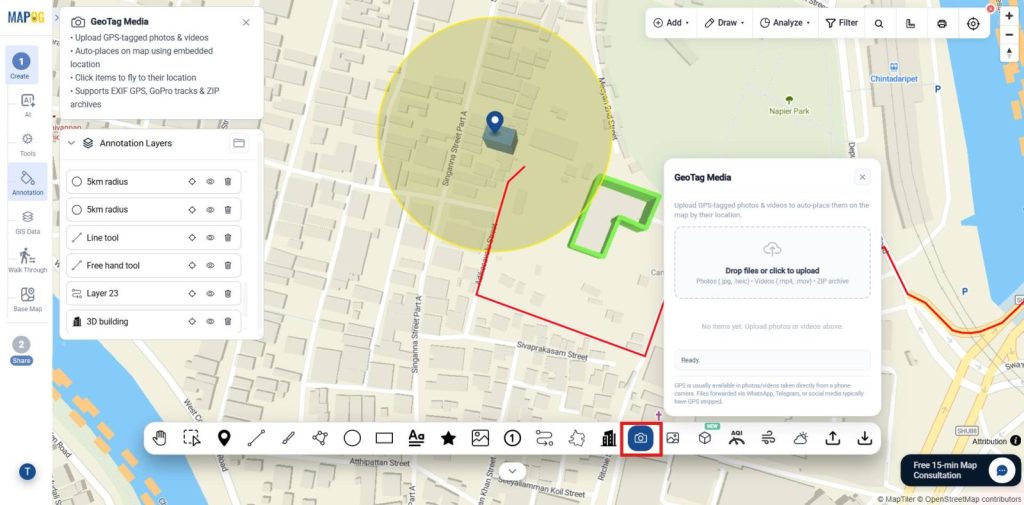Toggle visibility of 3D building layer
1024x505 pixels.
pyautogui.click(x=210, y=321)
